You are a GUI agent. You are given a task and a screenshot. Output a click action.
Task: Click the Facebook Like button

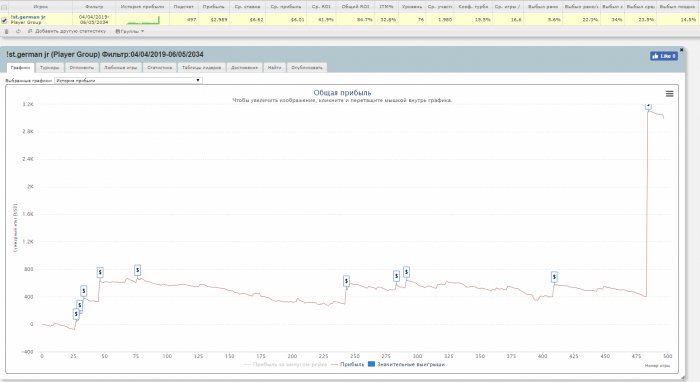pyautogui.click(x=664, y=56)
